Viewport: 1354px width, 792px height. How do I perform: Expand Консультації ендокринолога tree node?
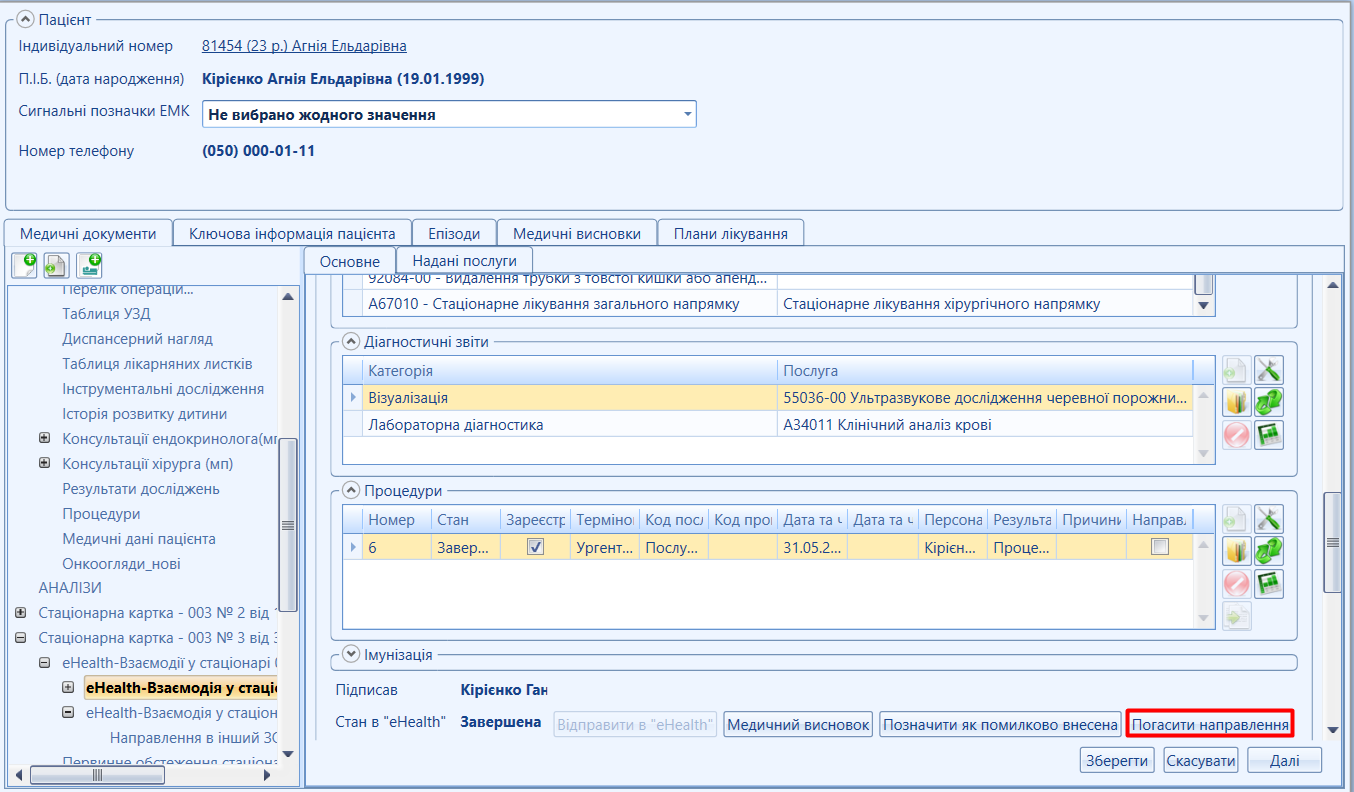tap(44, 438)
